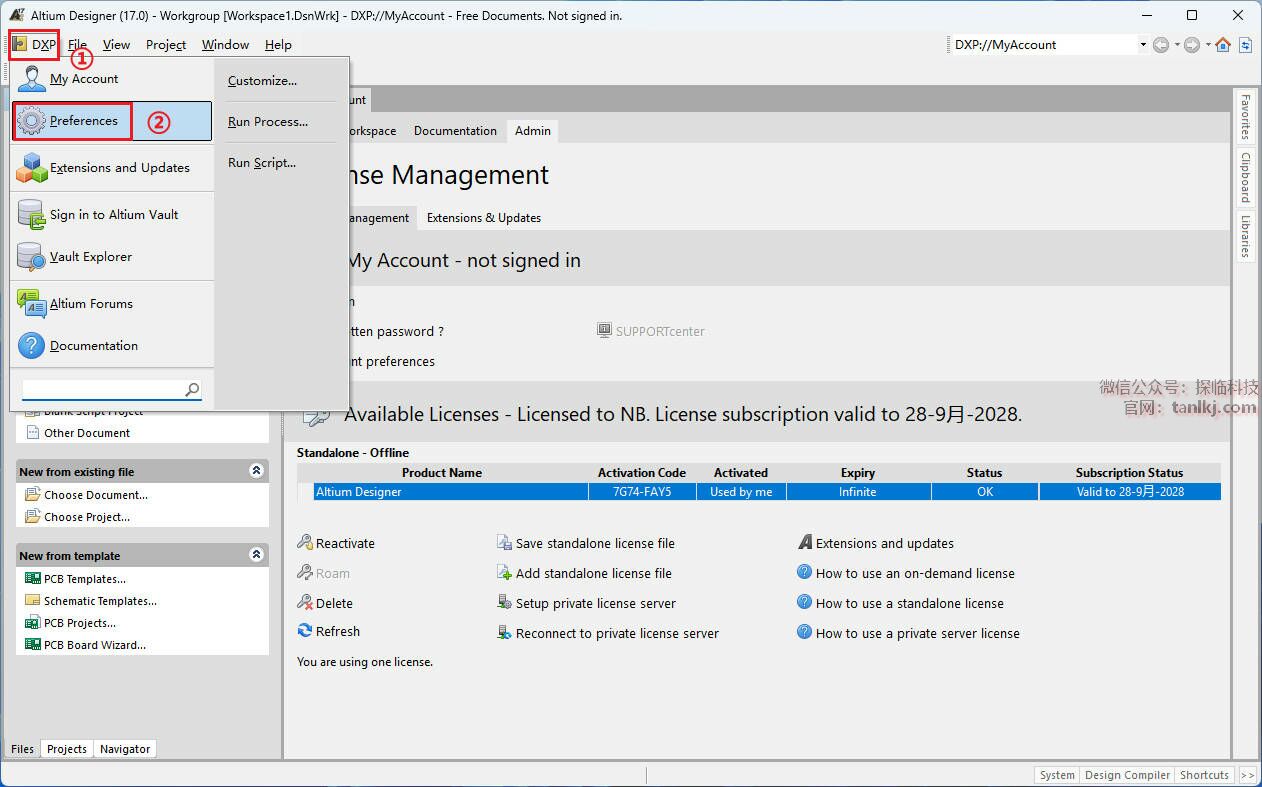Switch to the Admin tab
Image resolution: width=1262 pixels, height=787 pixels.
coord(533,131)
